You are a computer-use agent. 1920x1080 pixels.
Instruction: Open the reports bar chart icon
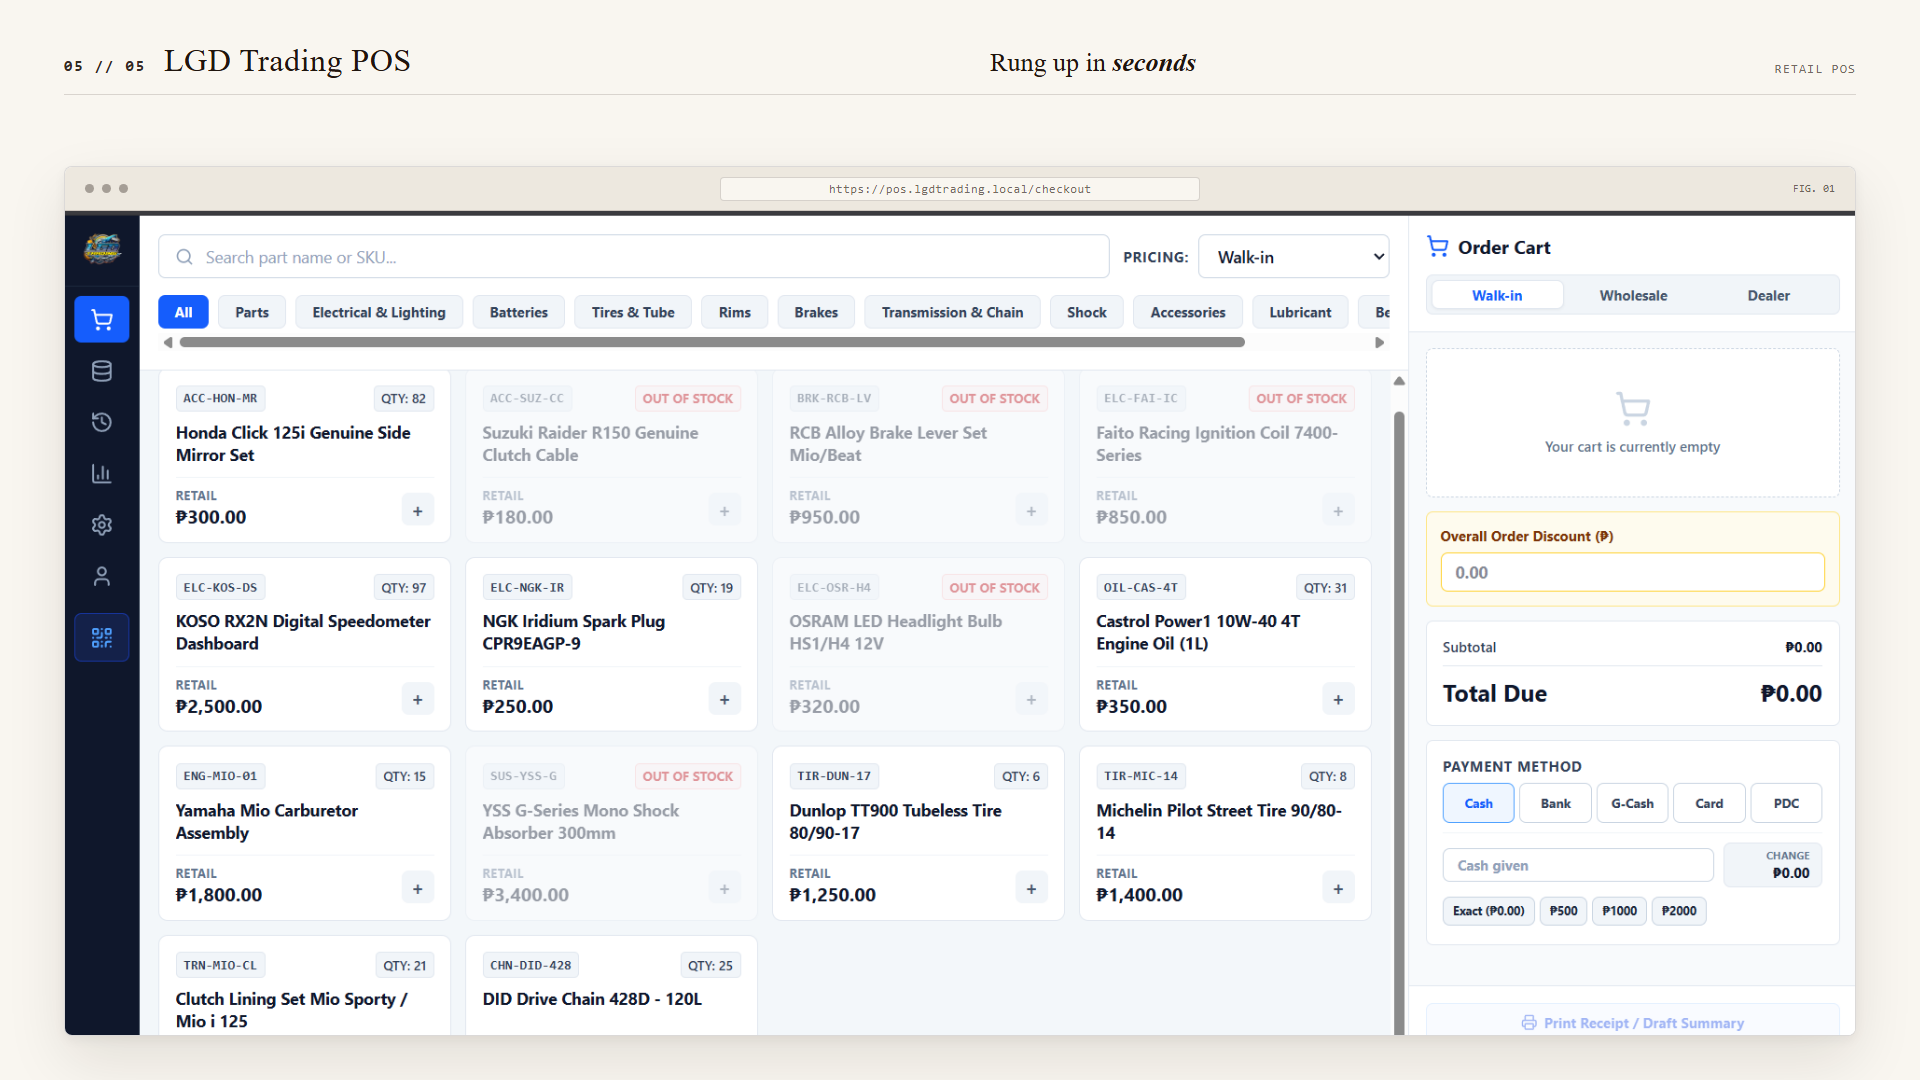(102, 474)
